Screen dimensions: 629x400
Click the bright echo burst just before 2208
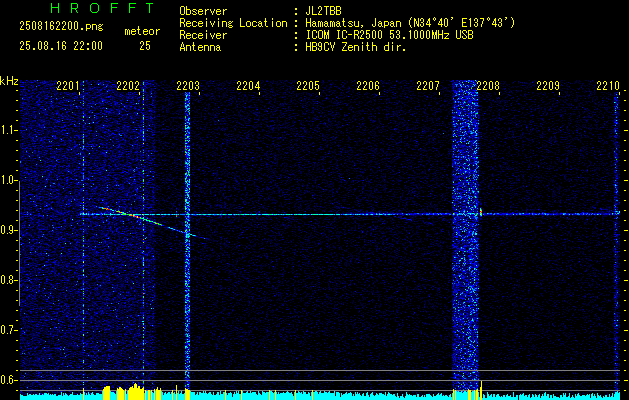(x=481, y=212)
